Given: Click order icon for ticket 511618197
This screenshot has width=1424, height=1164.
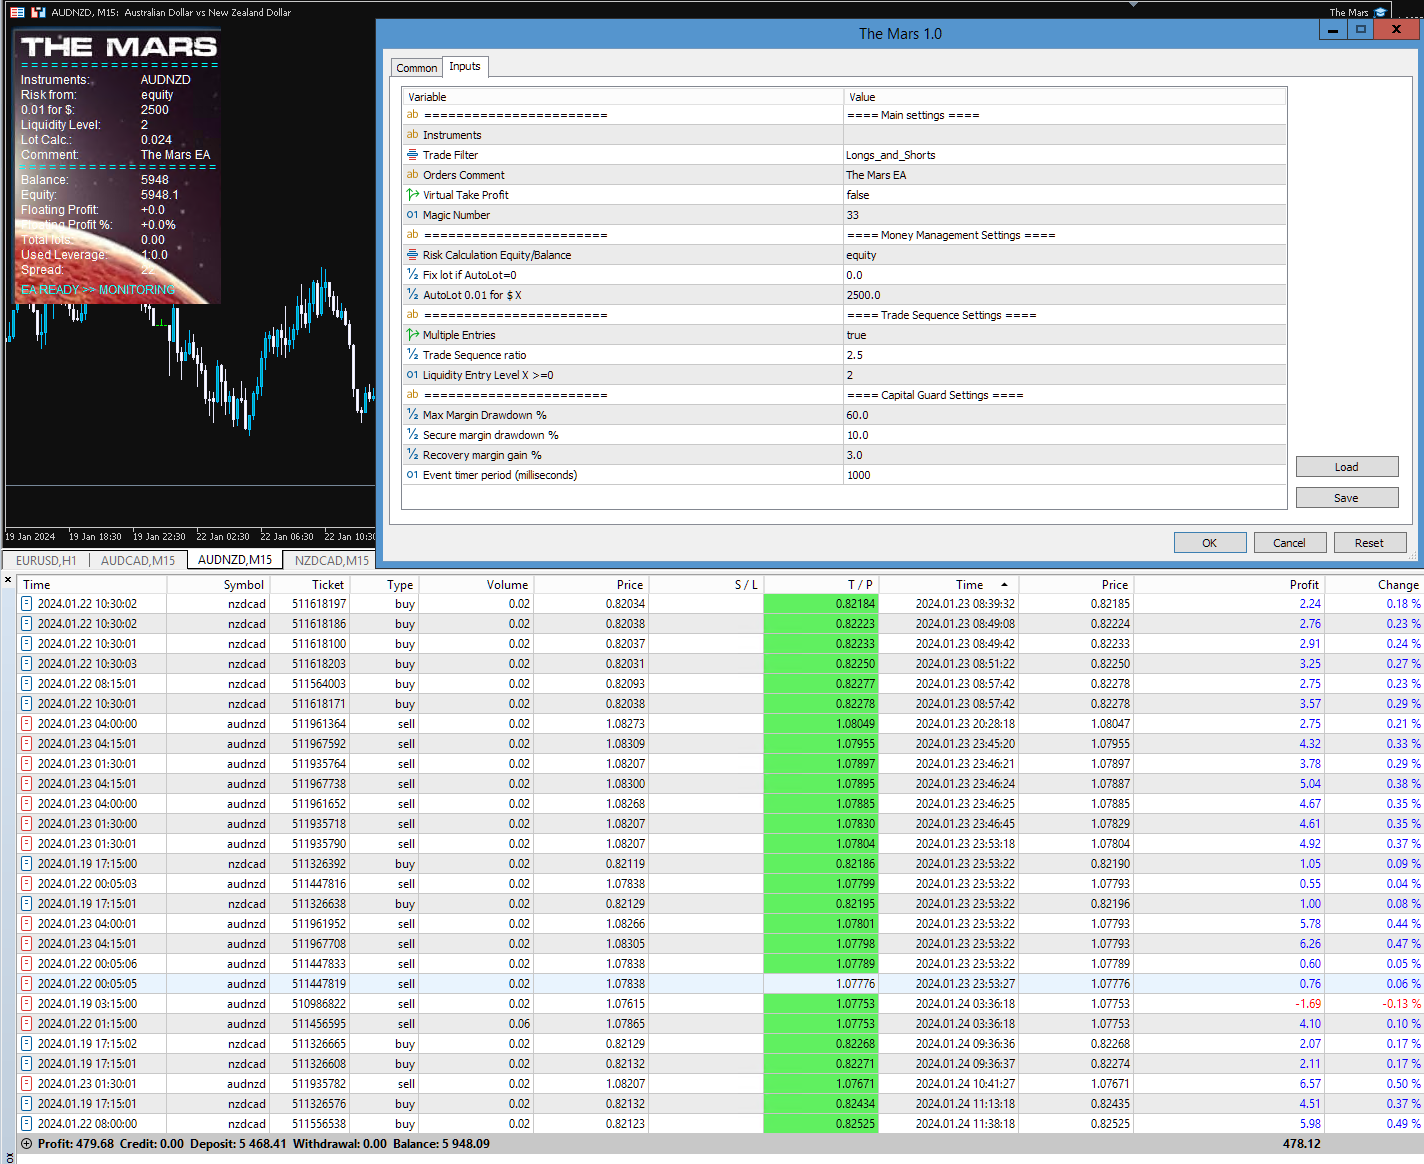Looking at the screenshot, I should pyautogui.click(x=27, y=604).
